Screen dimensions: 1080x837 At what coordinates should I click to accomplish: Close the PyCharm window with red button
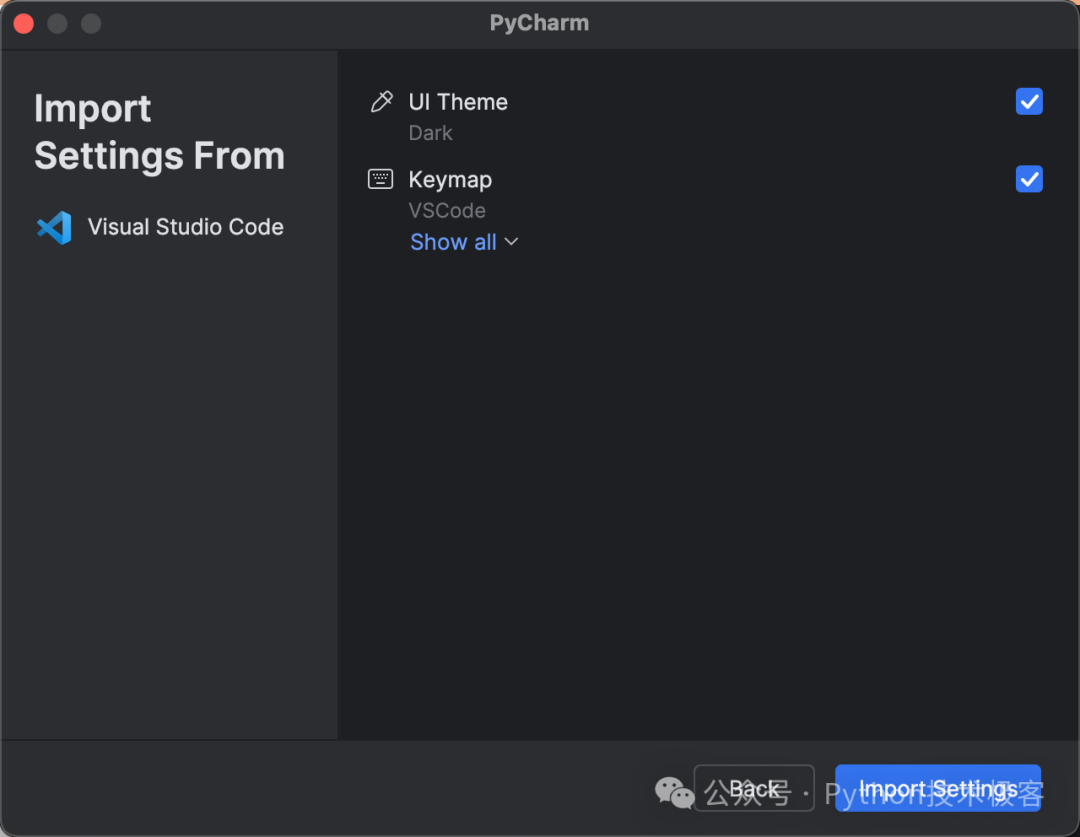coord(23,23)
